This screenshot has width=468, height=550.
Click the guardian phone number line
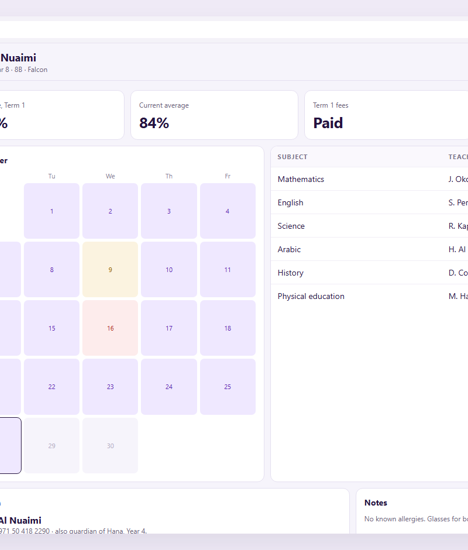click(73, 531)
